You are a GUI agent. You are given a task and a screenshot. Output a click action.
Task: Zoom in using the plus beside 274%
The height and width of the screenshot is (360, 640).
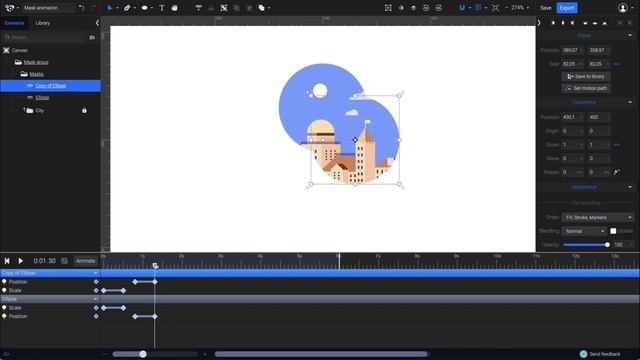pyautogui.click(x=528, y=8)
